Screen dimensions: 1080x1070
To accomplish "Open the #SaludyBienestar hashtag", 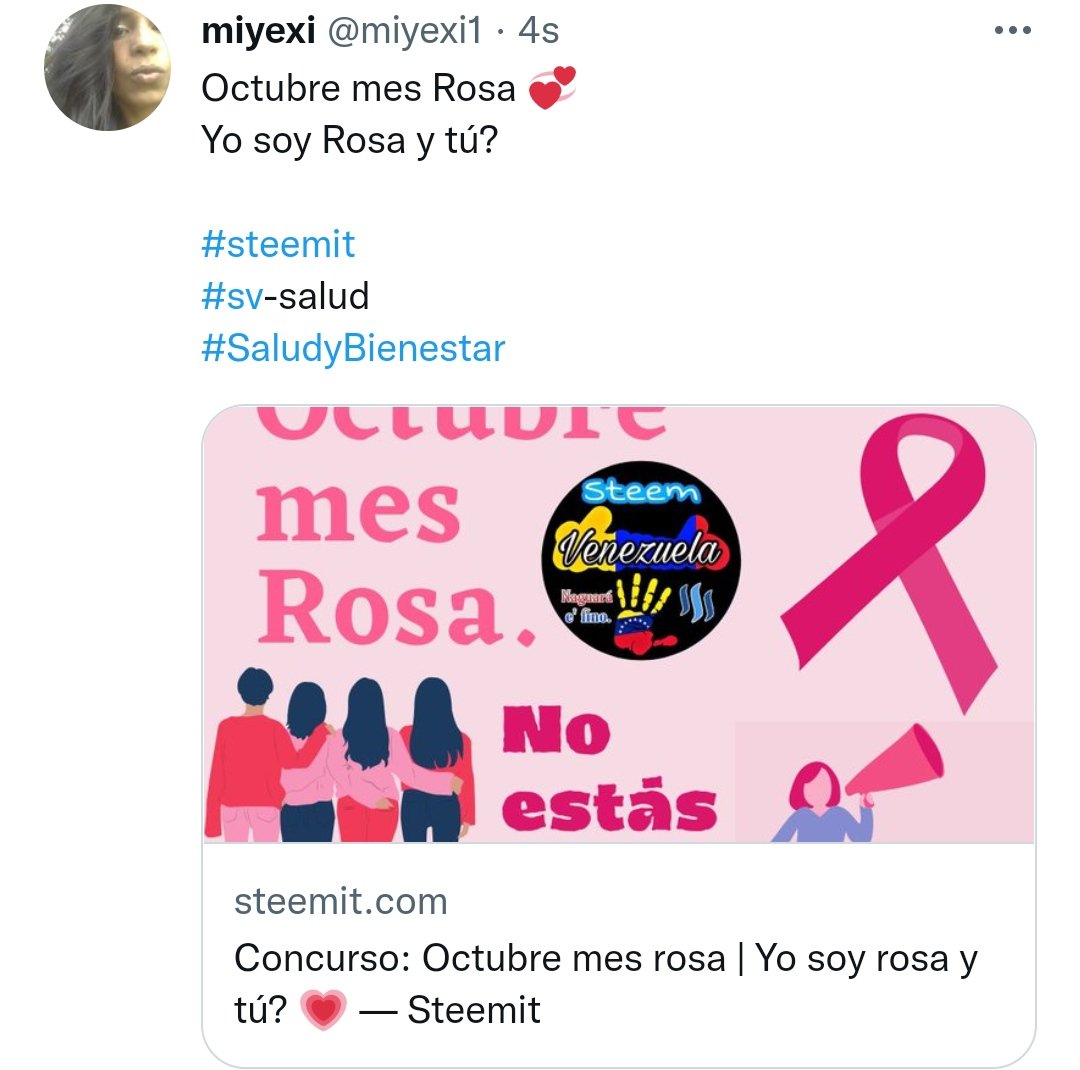I will (x=353, y=349).
